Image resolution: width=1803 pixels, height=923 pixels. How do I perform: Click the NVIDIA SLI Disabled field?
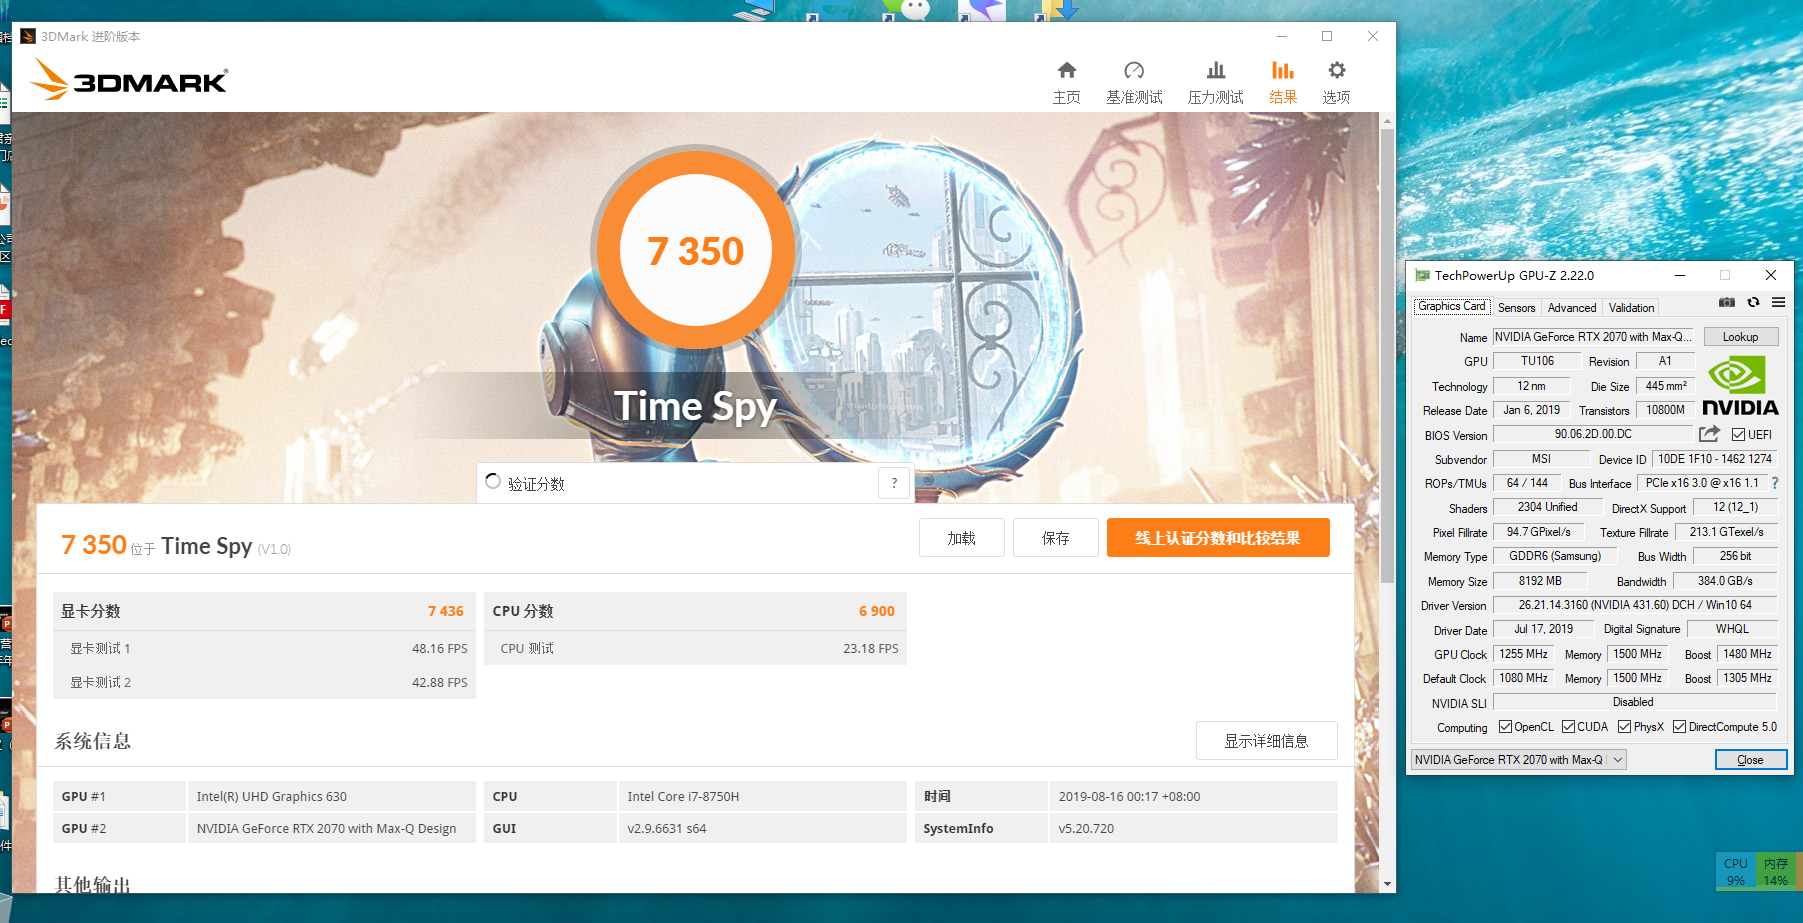pos(1635,702)
